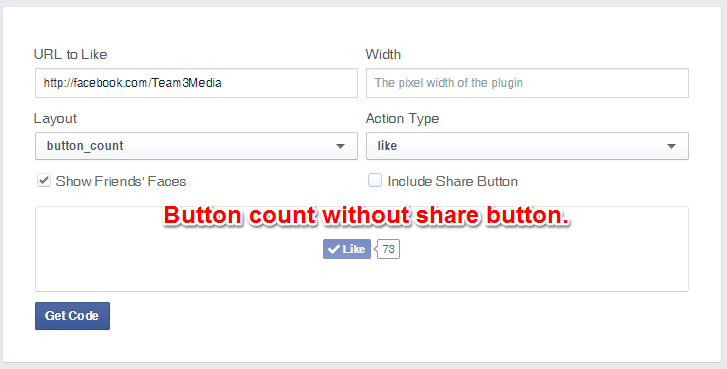Click the blue Like button in preview
The height and width of the screenshot is (369, 727).
[347, 249]
